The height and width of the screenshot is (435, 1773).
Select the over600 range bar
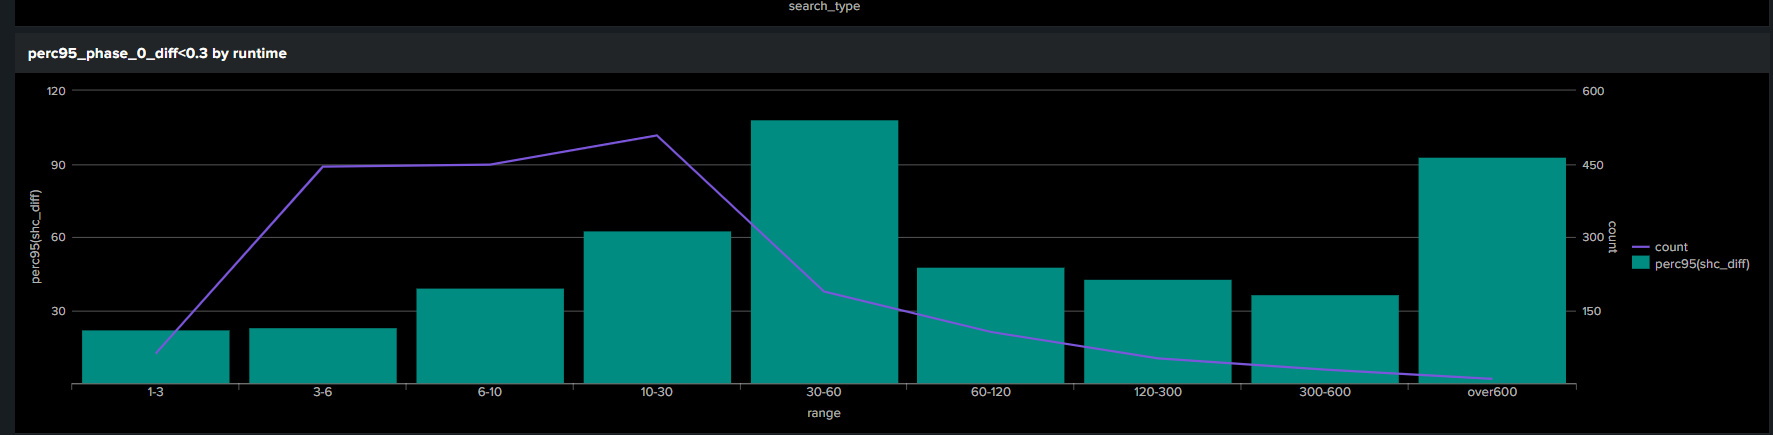pyautogui.click(x=1492, y=271)
